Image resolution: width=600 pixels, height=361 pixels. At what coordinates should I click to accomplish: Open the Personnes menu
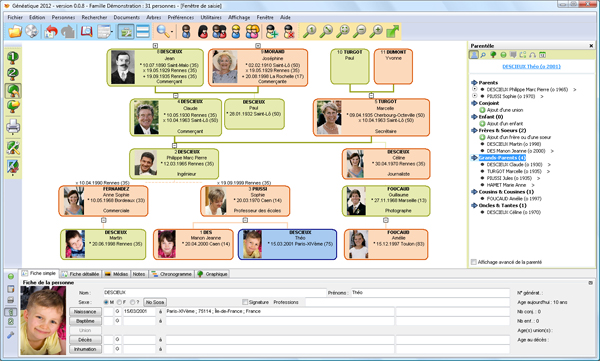pyautogui.click(x=64, y=17)
